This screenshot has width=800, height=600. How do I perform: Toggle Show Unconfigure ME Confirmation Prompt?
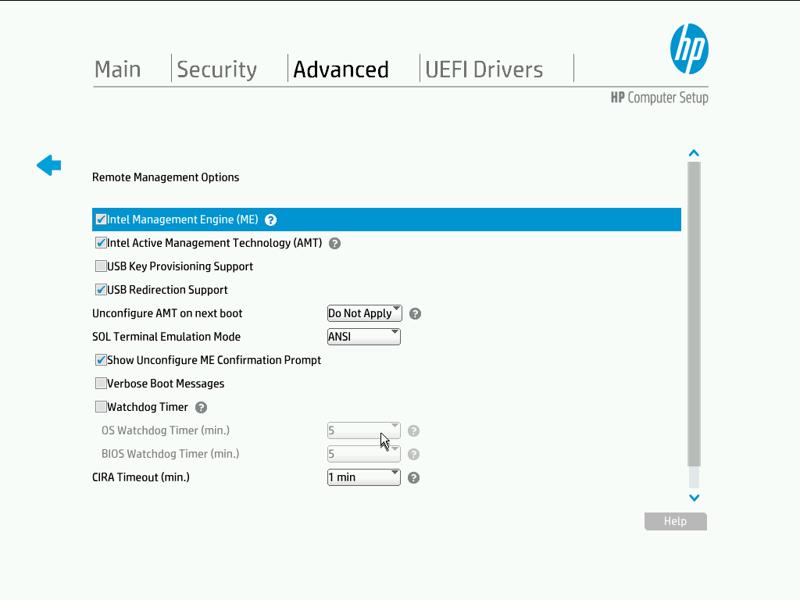[101, 360]
